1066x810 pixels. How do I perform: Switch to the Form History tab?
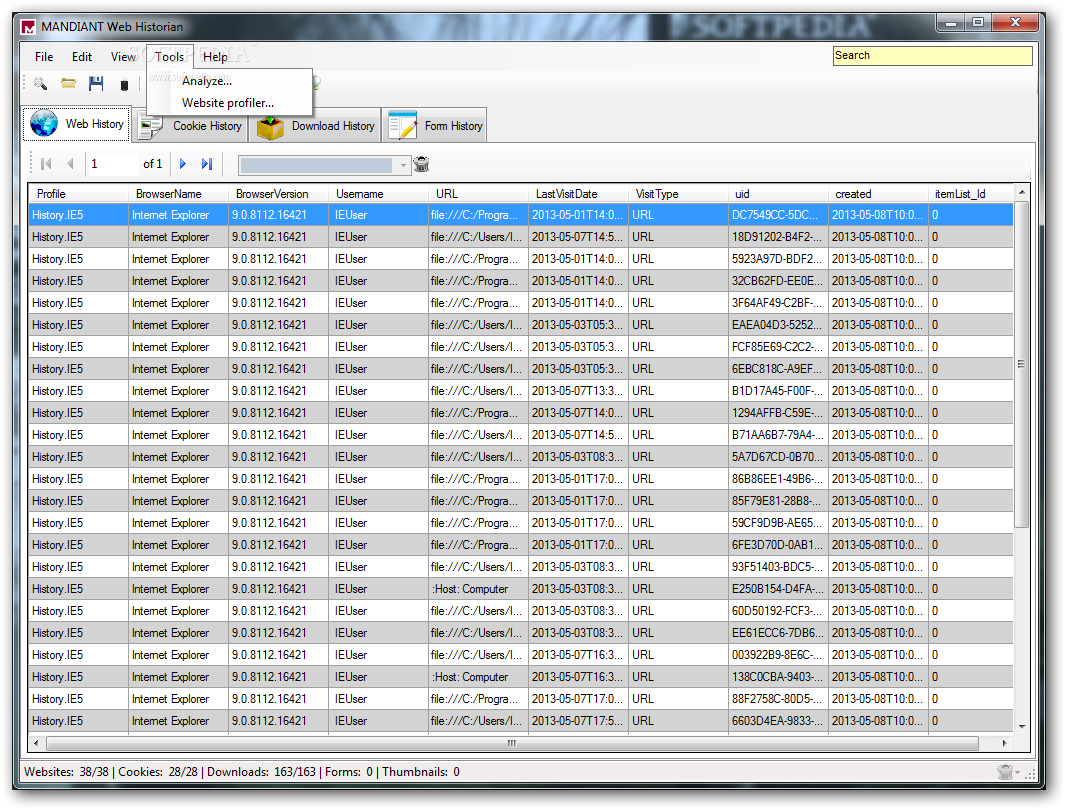click(435, 126)
